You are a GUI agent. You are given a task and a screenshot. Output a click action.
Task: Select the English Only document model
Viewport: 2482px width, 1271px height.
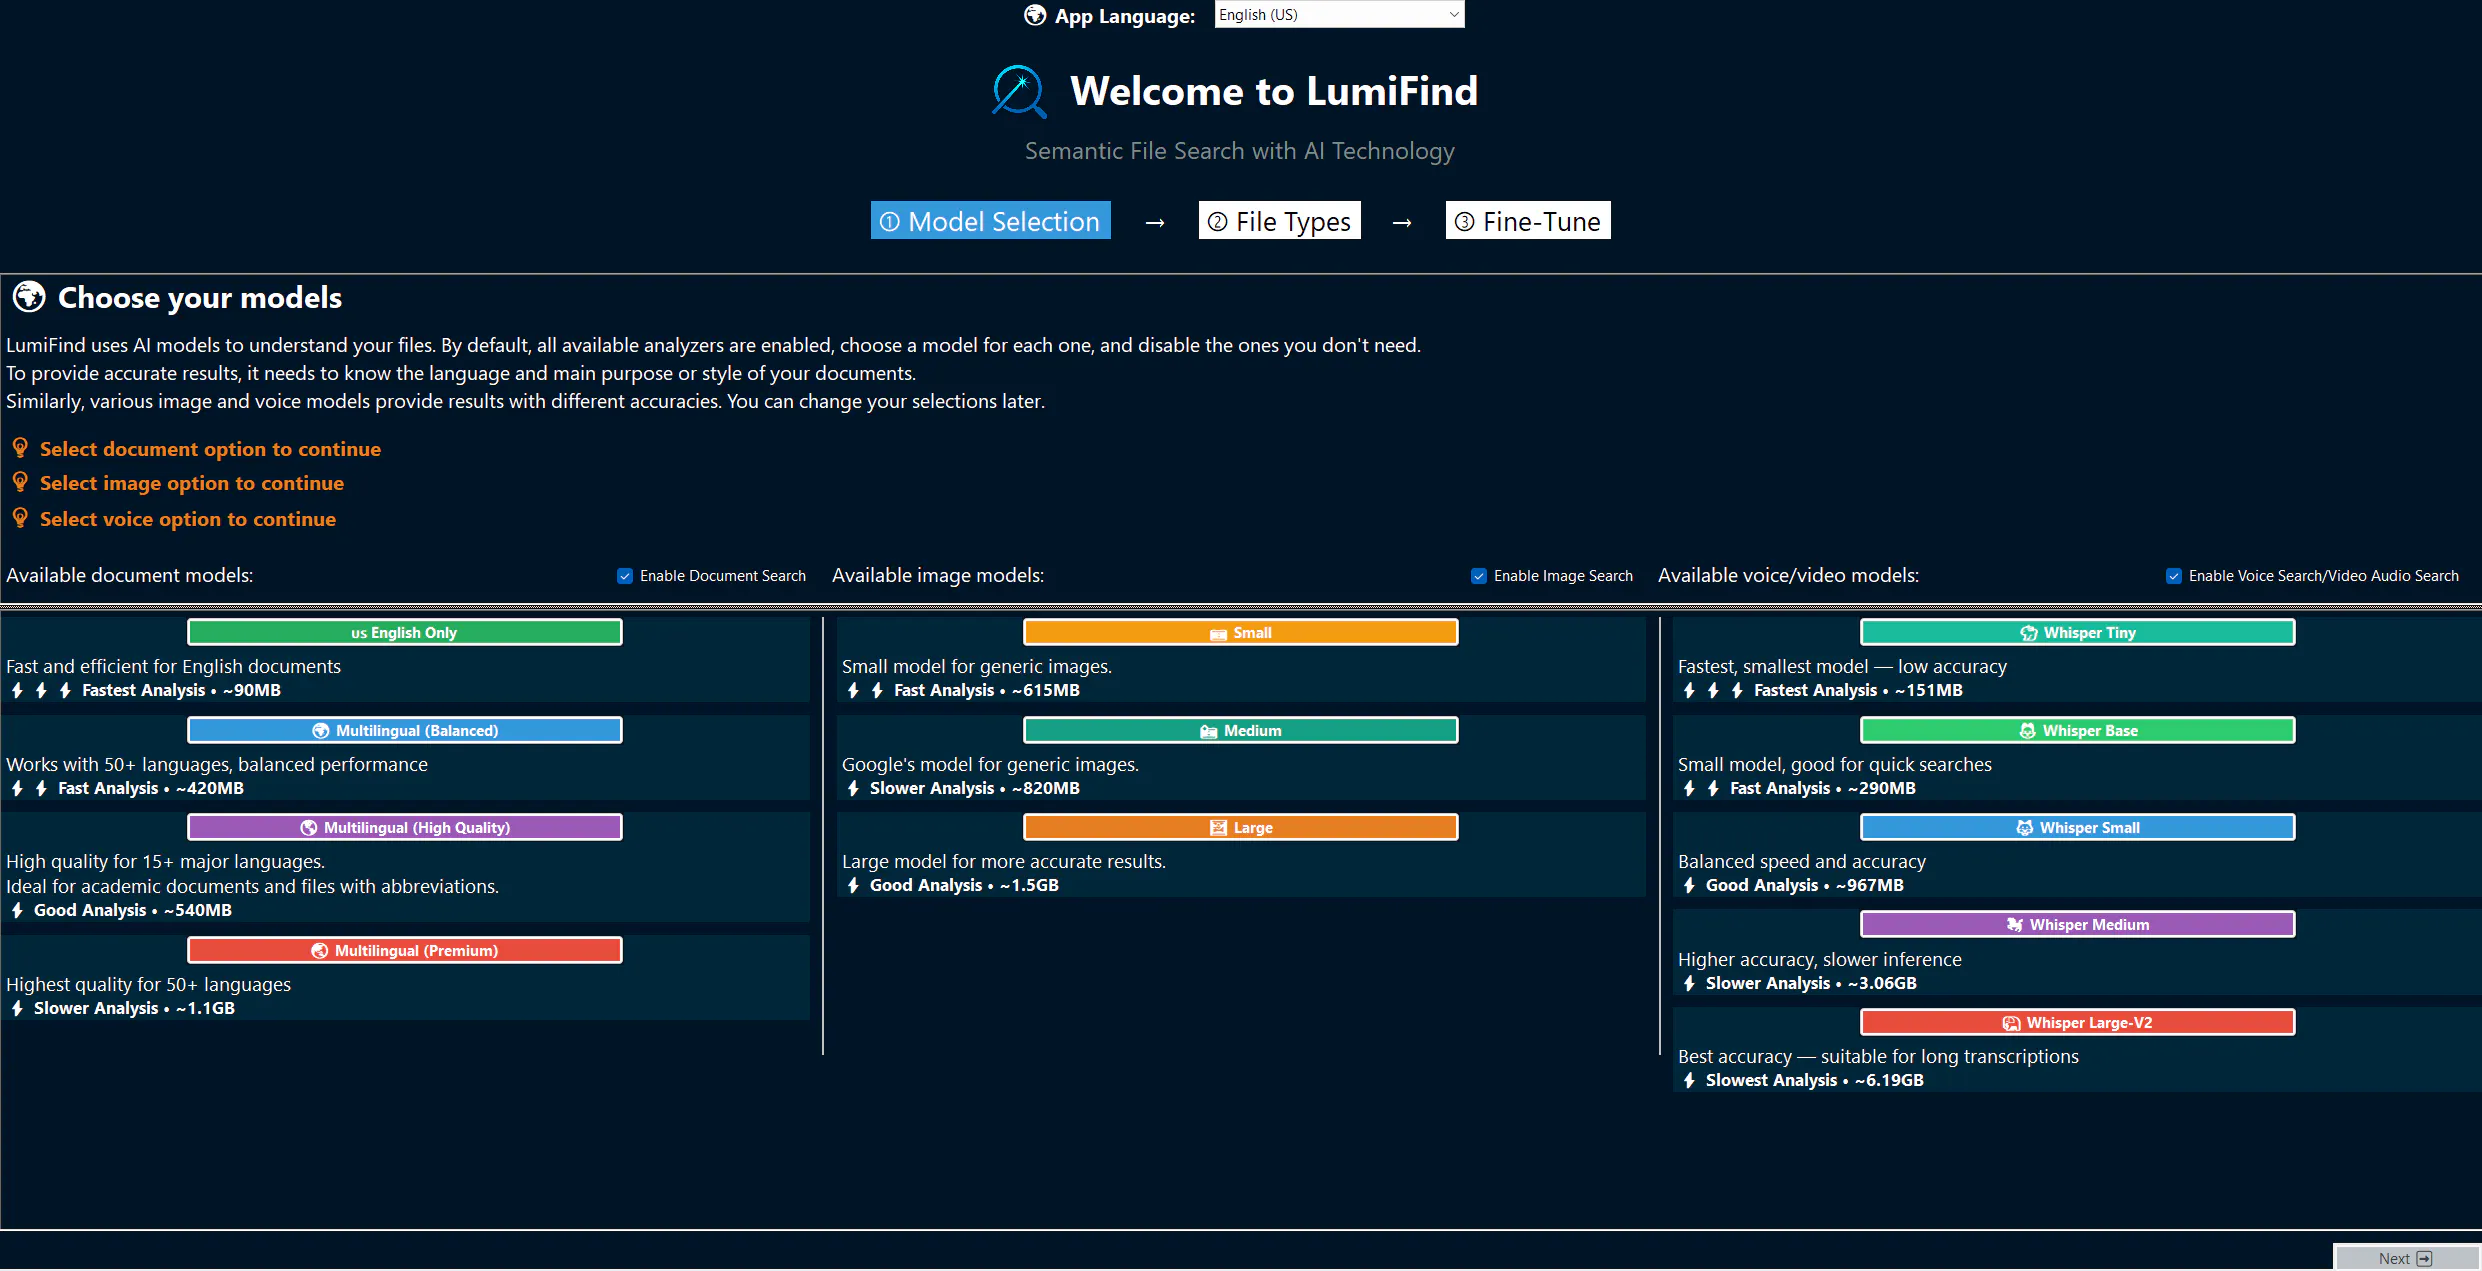pyautogui.click(x=404, y=632)
